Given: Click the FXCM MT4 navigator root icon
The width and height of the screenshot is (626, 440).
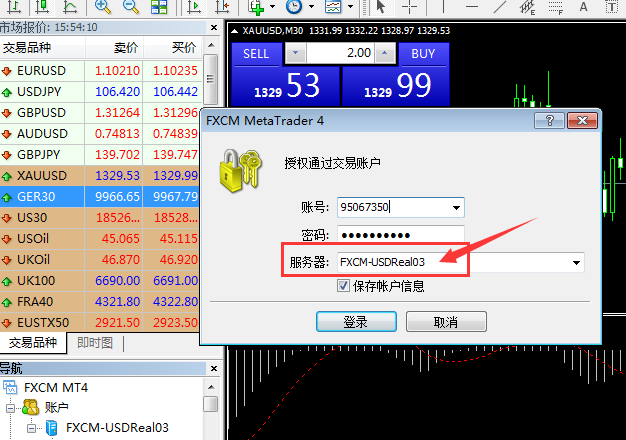Looking at the screenshot, I should click(10, 387).
